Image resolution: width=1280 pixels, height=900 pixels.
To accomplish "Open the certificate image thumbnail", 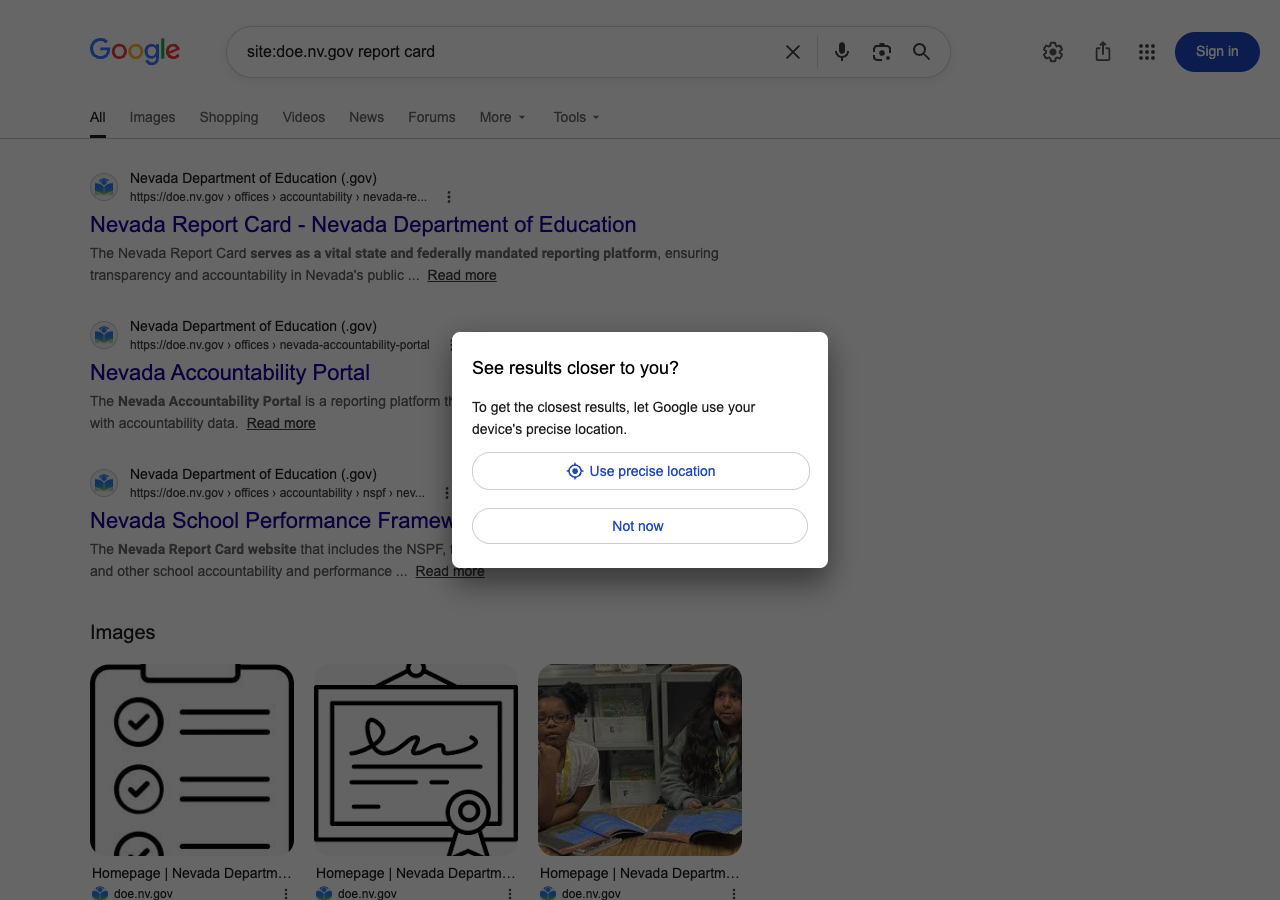I will pyautogui.click(x=416, y=760).
